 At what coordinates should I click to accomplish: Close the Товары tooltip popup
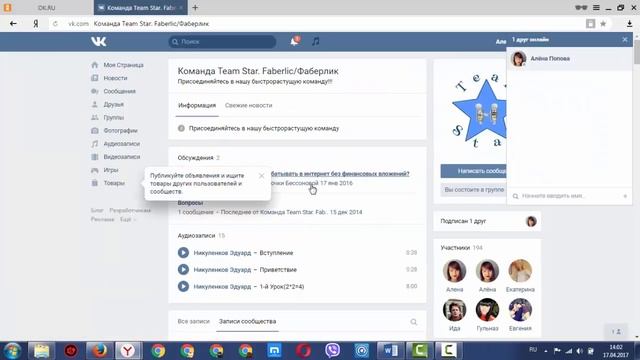[262, 176]
